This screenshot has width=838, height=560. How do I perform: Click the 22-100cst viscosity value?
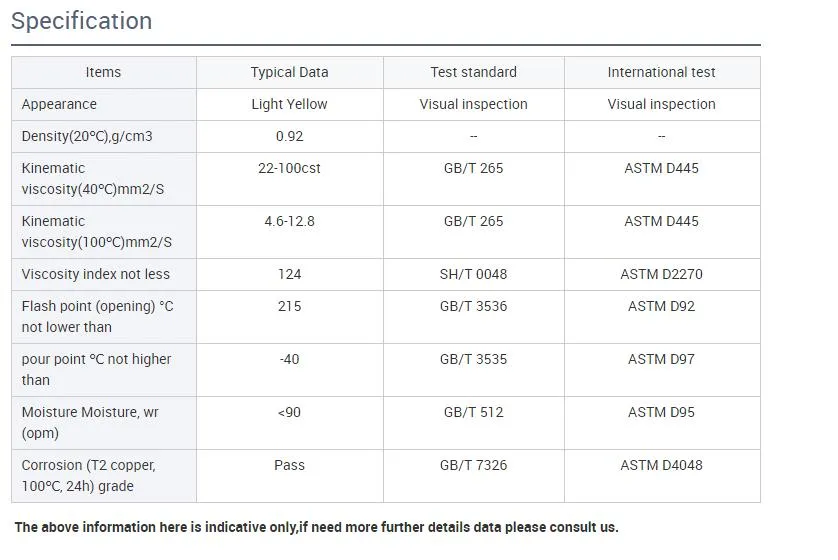[x=289, y=168]
